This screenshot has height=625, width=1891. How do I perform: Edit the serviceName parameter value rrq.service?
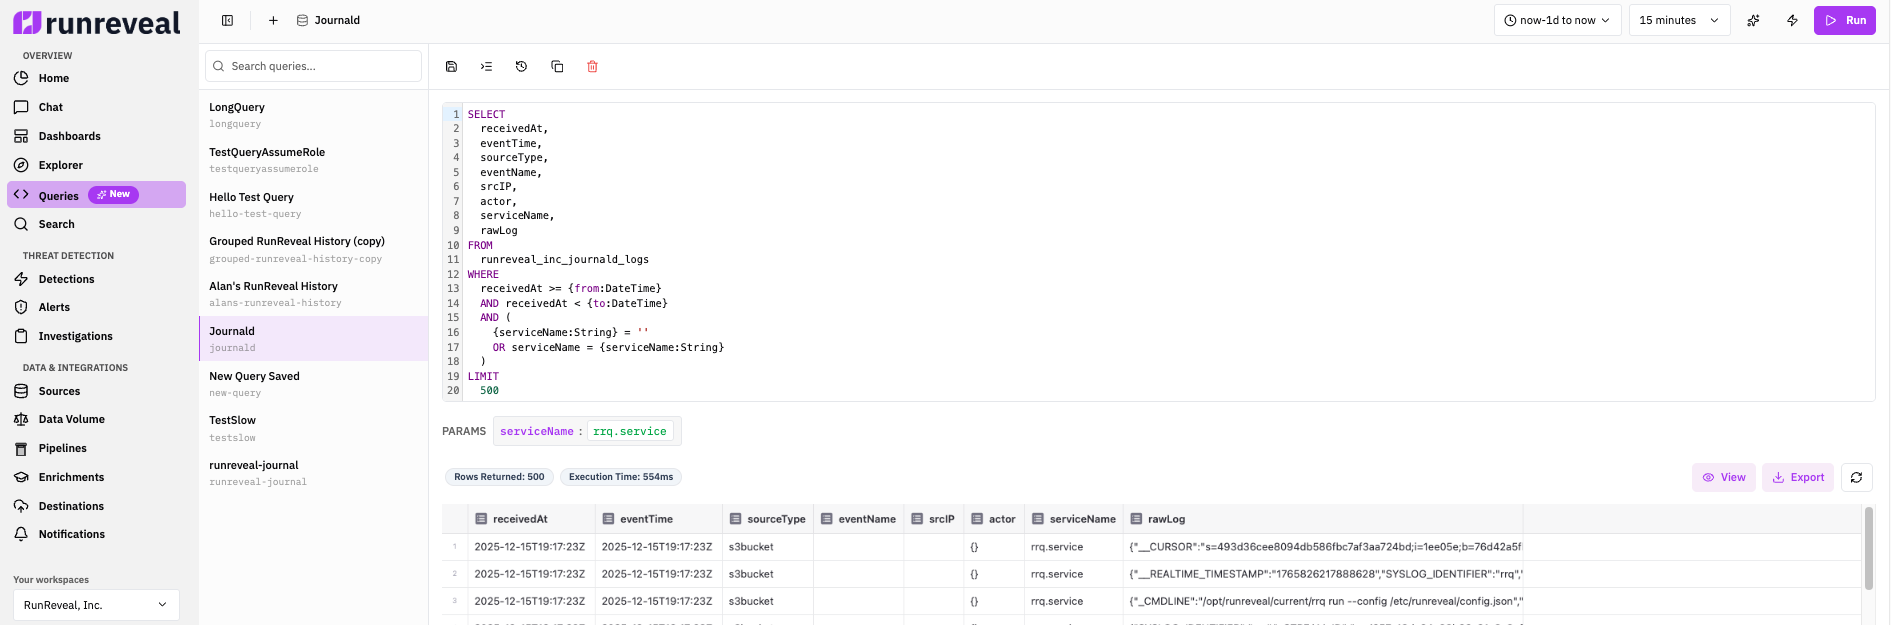630,431
